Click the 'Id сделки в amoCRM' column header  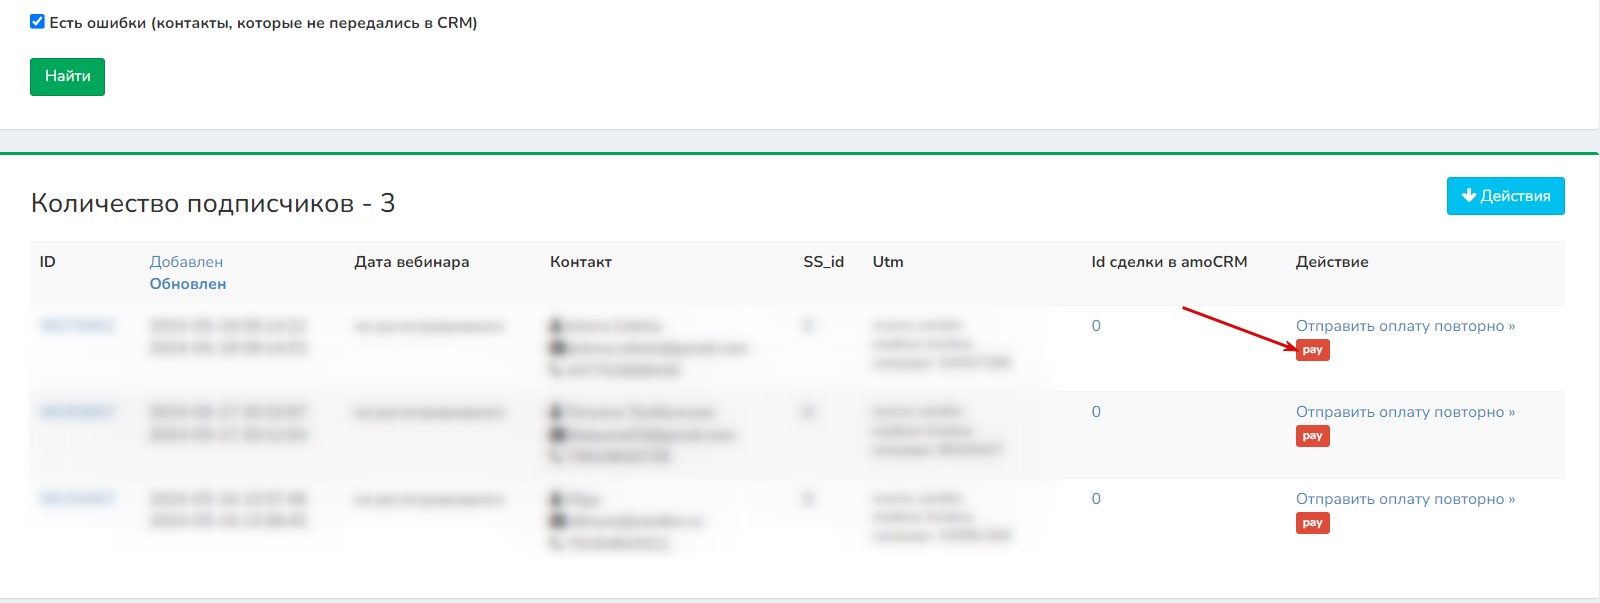click(1169, 262)
